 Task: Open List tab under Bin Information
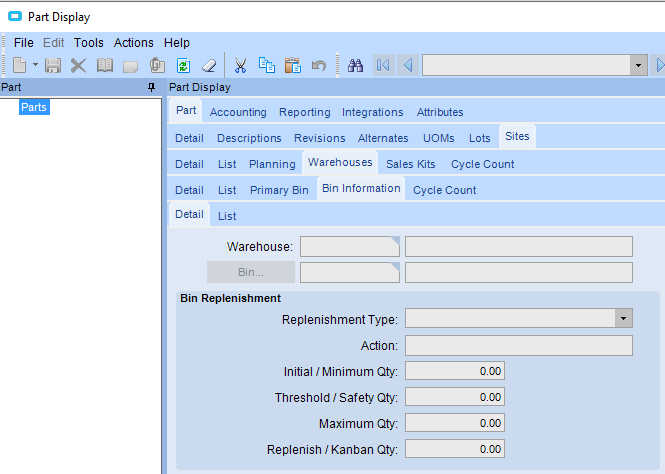click(227, 216)
